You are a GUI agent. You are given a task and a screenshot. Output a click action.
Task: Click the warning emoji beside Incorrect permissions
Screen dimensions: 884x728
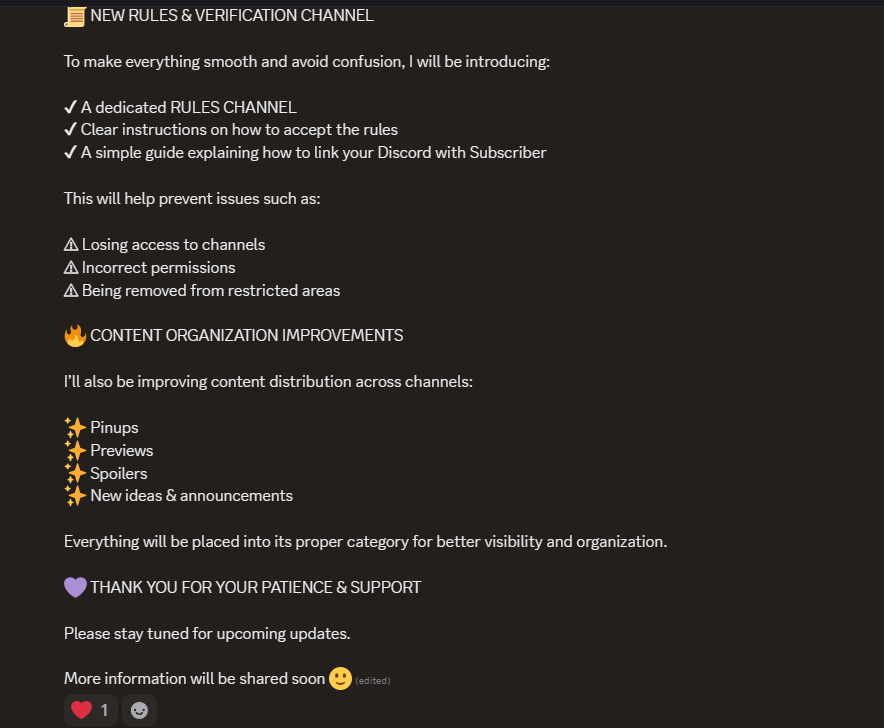click(71, 268)
